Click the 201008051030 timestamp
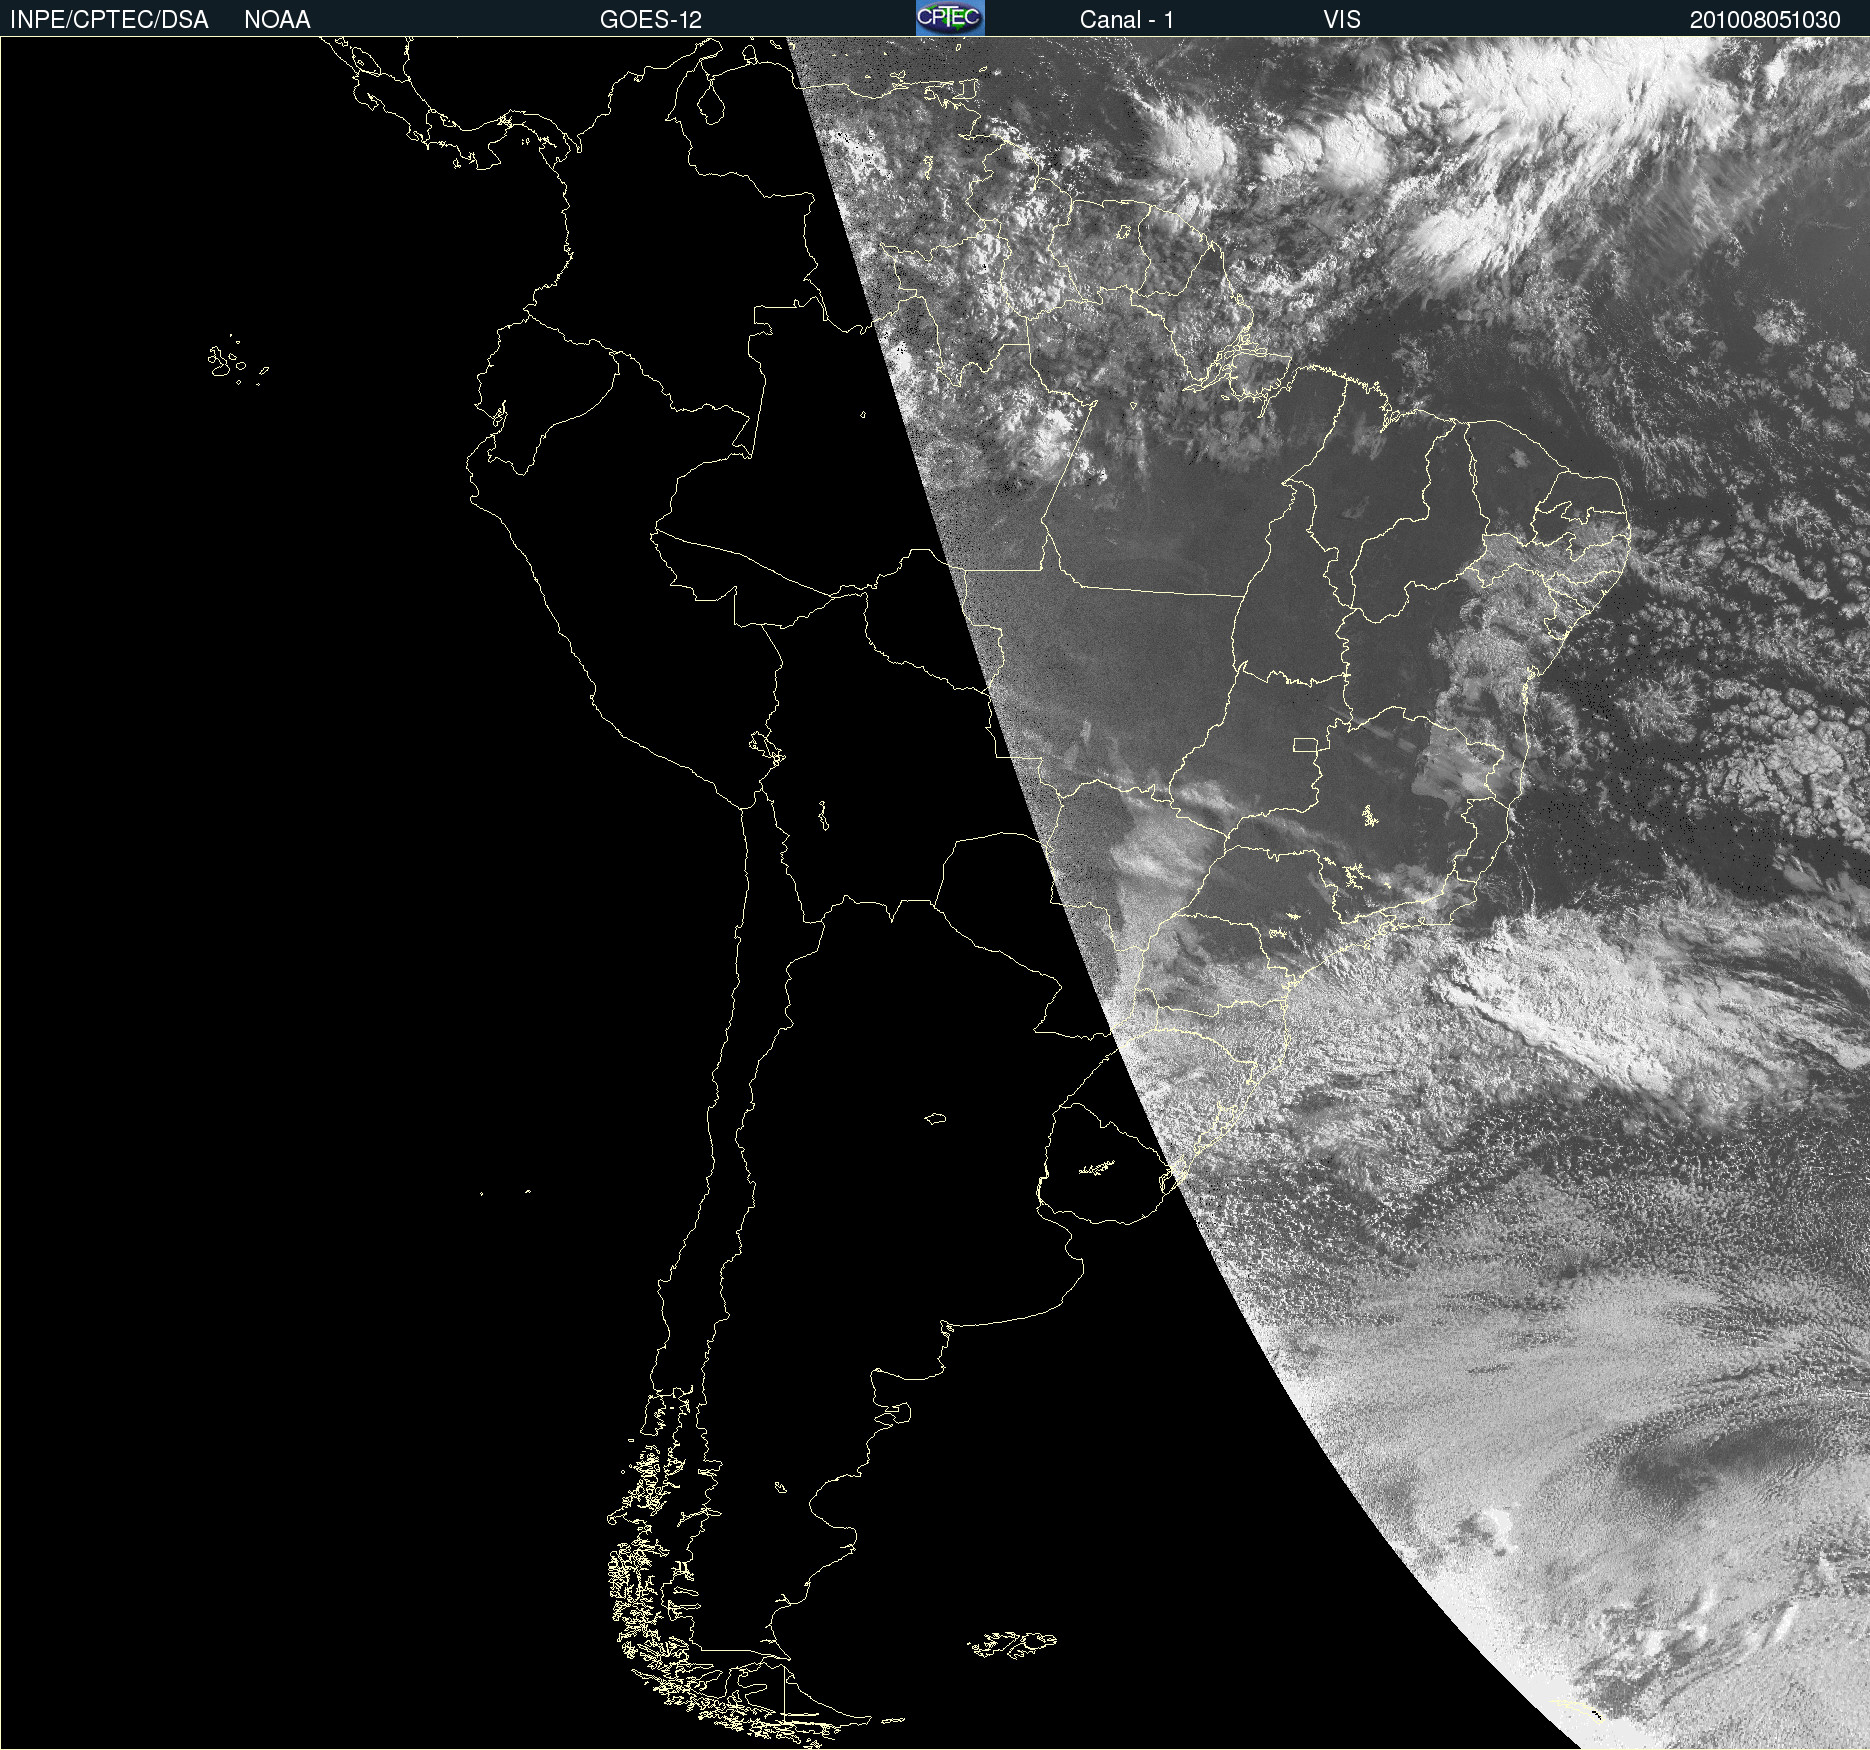The width and height of the screenshot is (1870, 1750). point(1765,20)
